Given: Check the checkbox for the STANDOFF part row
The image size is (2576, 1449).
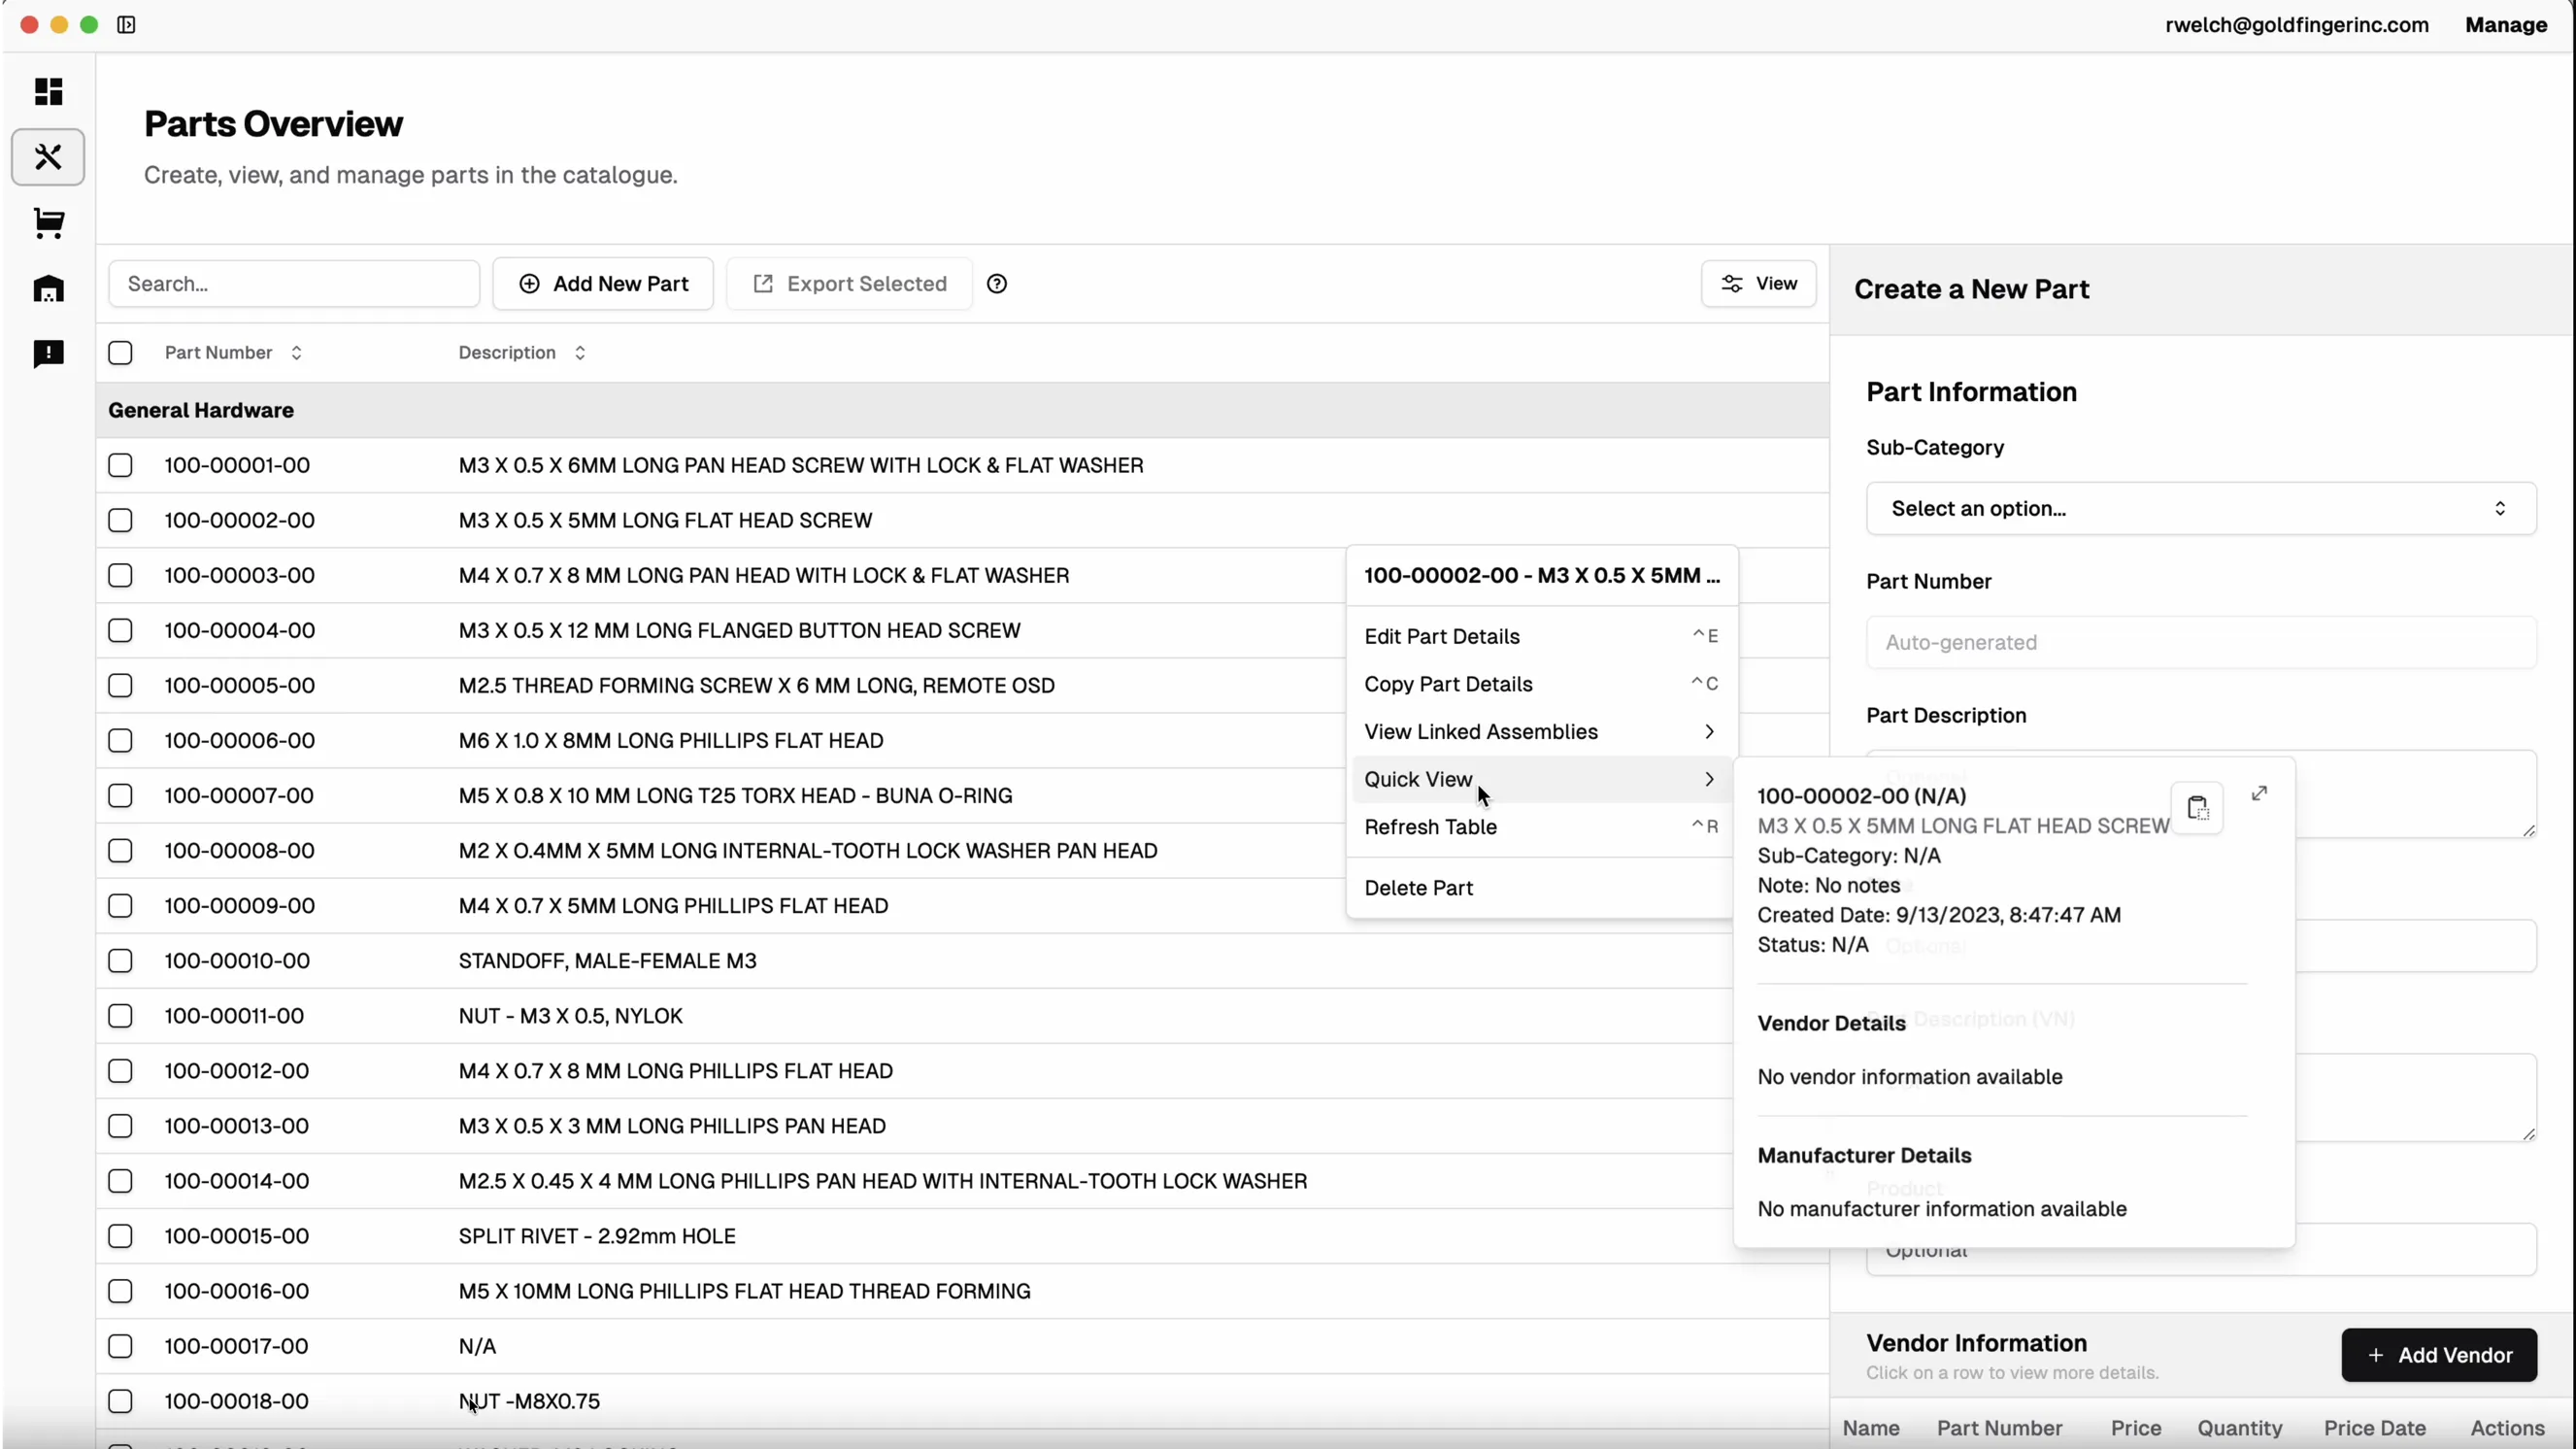Looking at the screenshot, I should pos(120,960).
